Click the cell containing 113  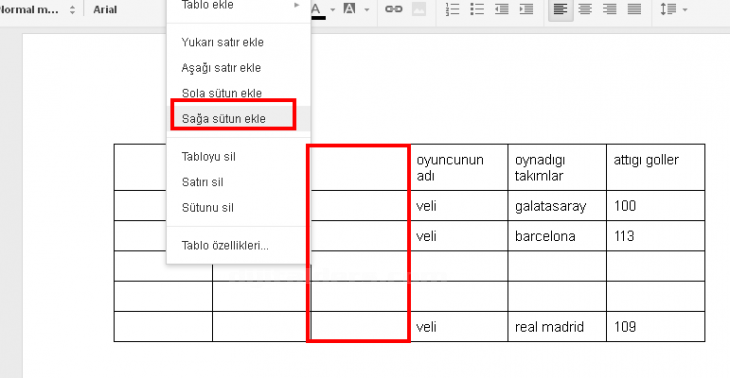click(656, 236)
